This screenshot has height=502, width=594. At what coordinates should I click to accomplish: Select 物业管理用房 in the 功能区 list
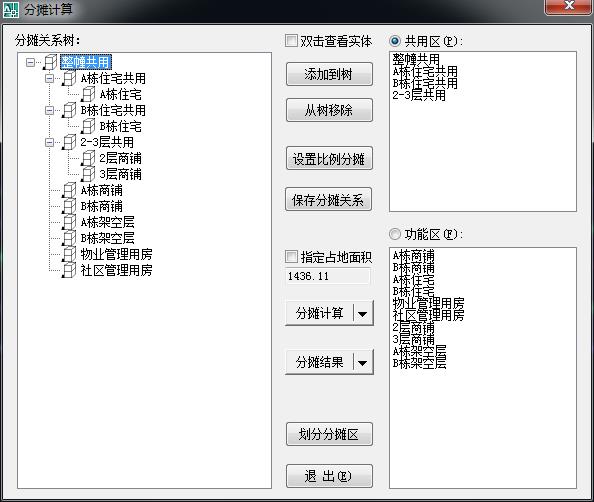[428, 303]
